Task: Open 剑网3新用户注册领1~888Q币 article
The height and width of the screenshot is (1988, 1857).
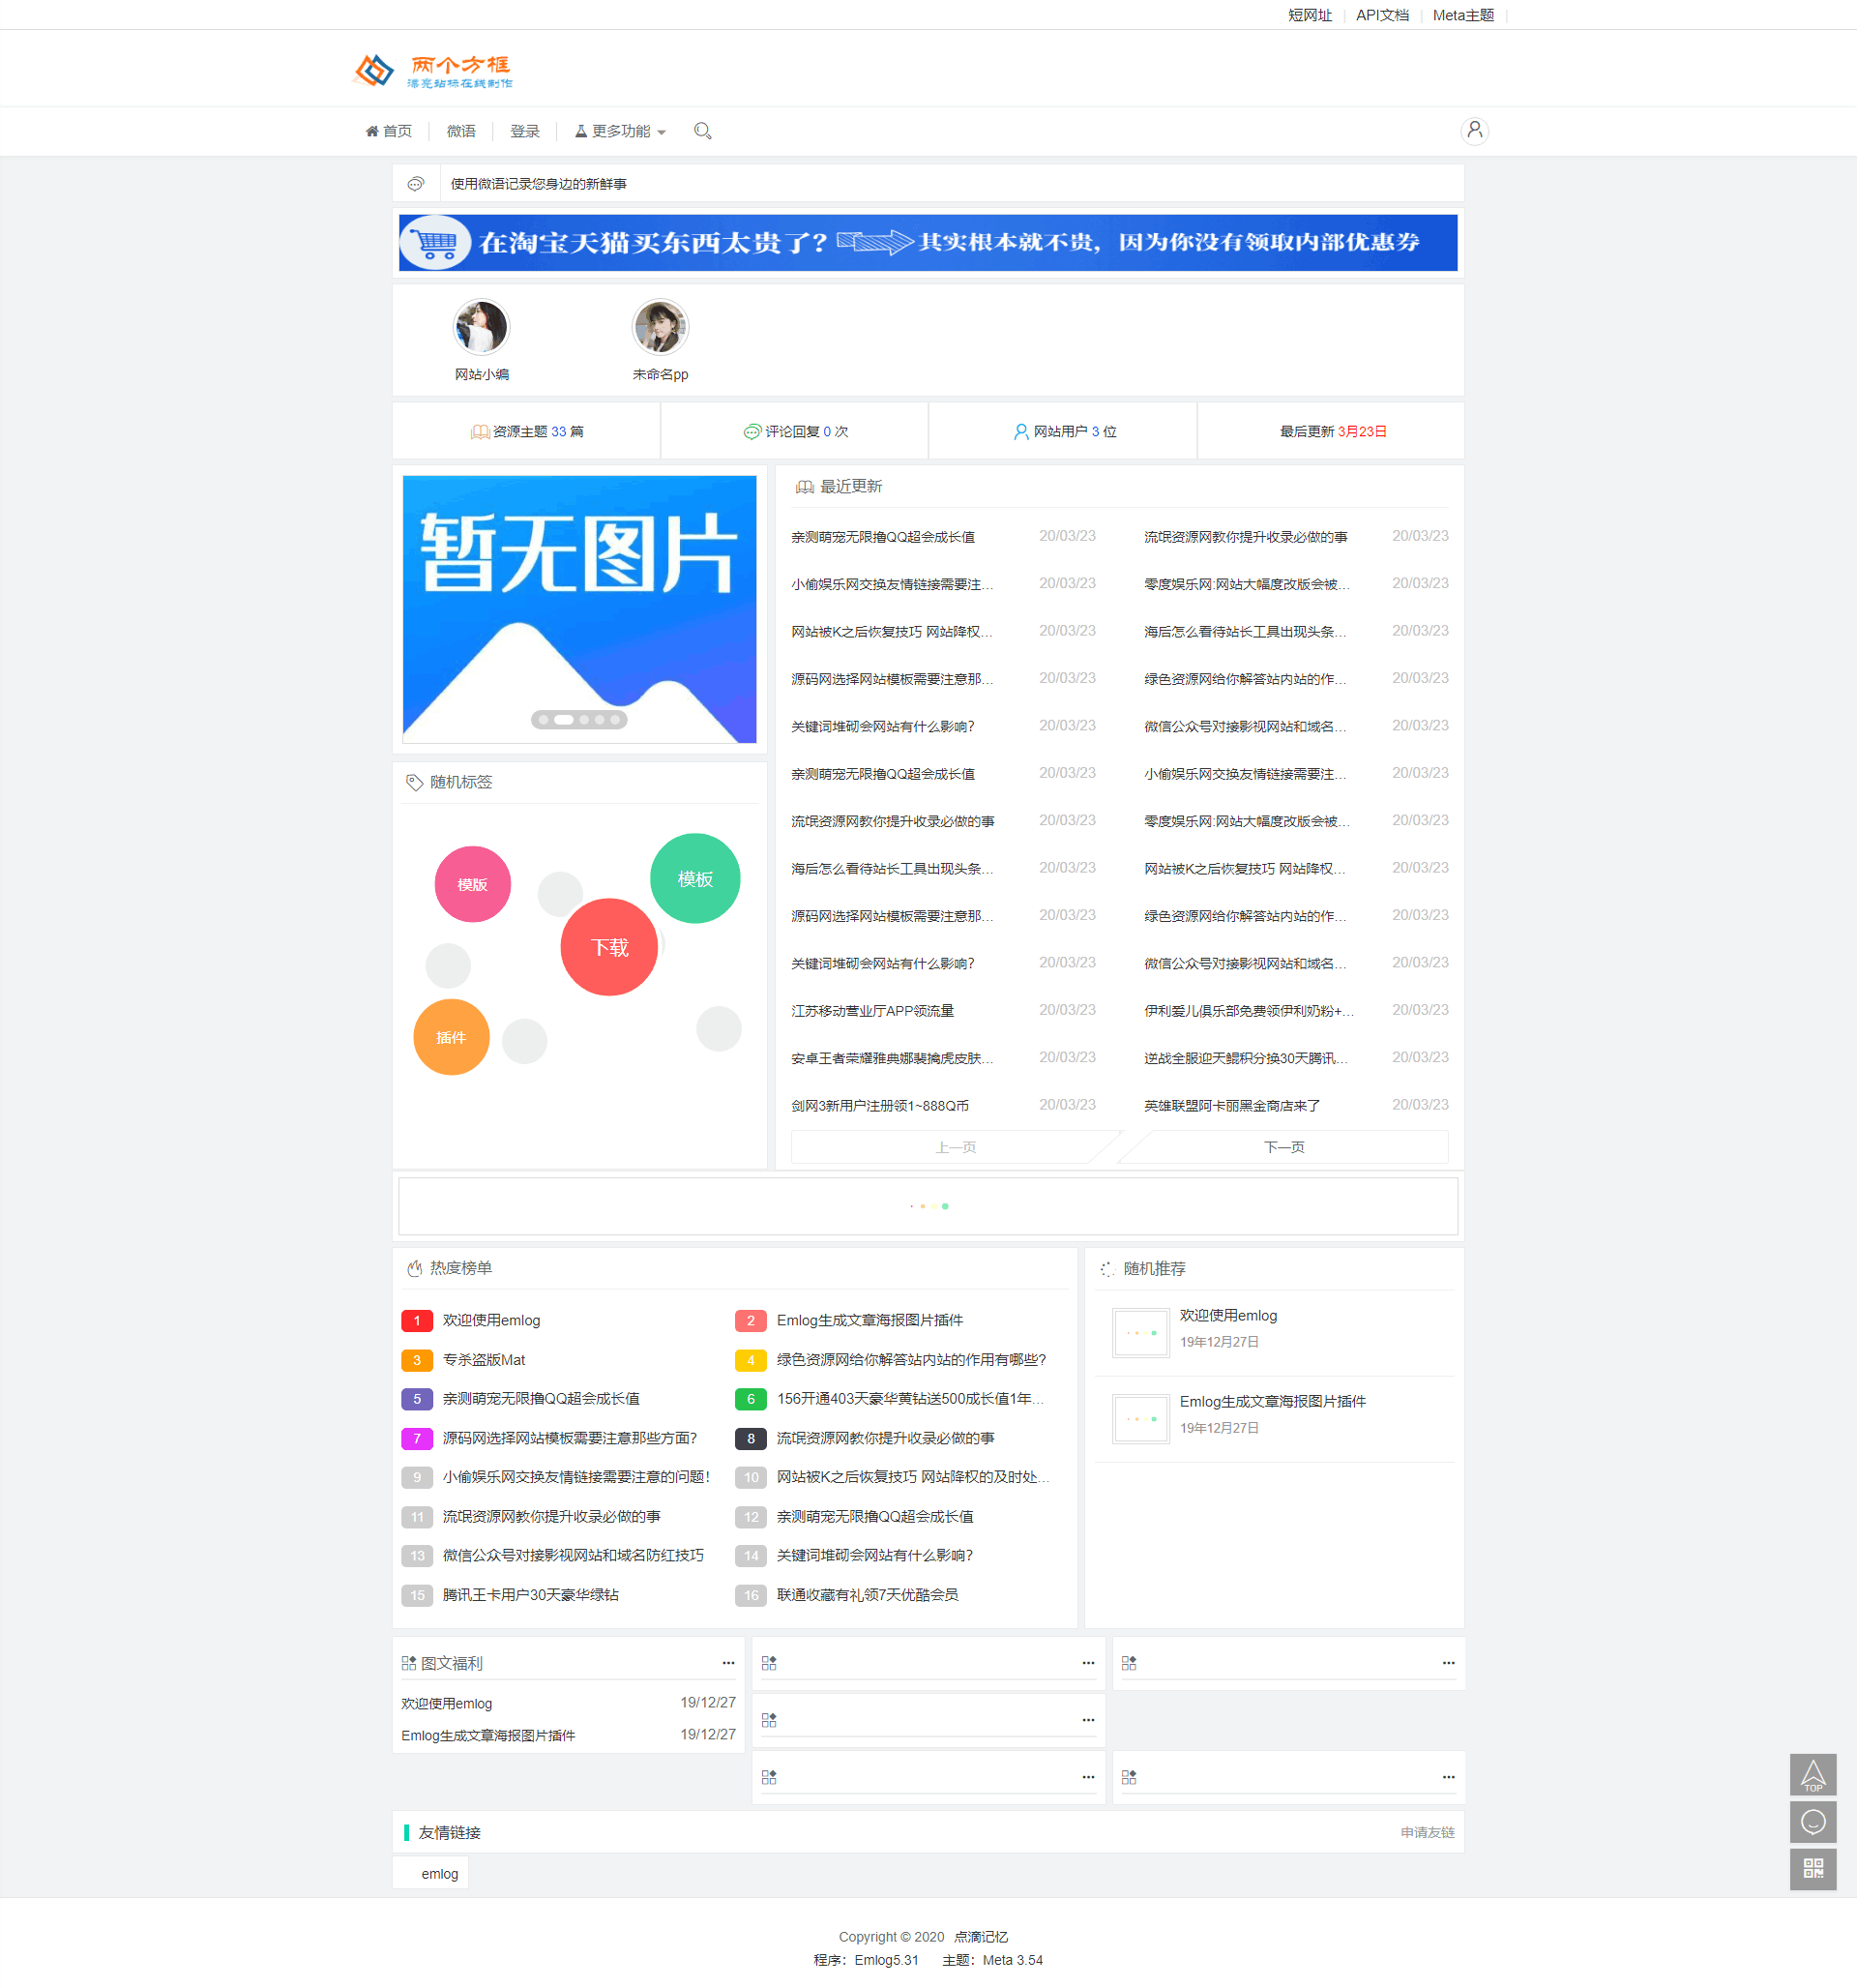Action: tap(879, 1106)
